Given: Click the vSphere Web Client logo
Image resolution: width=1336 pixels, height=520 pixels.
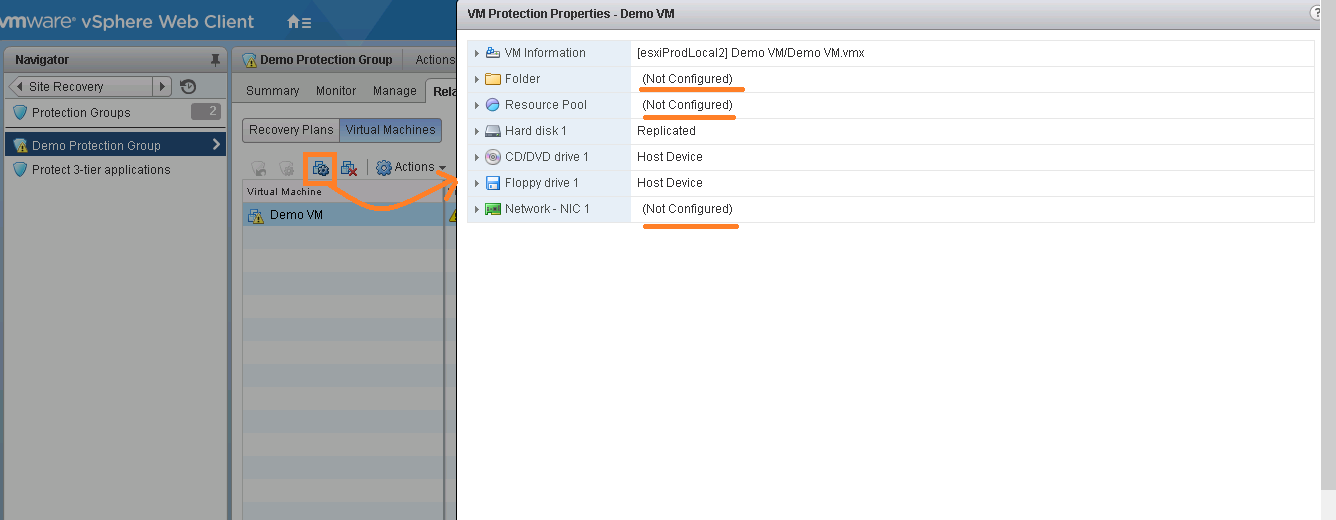Looking at the screenshot, I should [x=127, y=21].
